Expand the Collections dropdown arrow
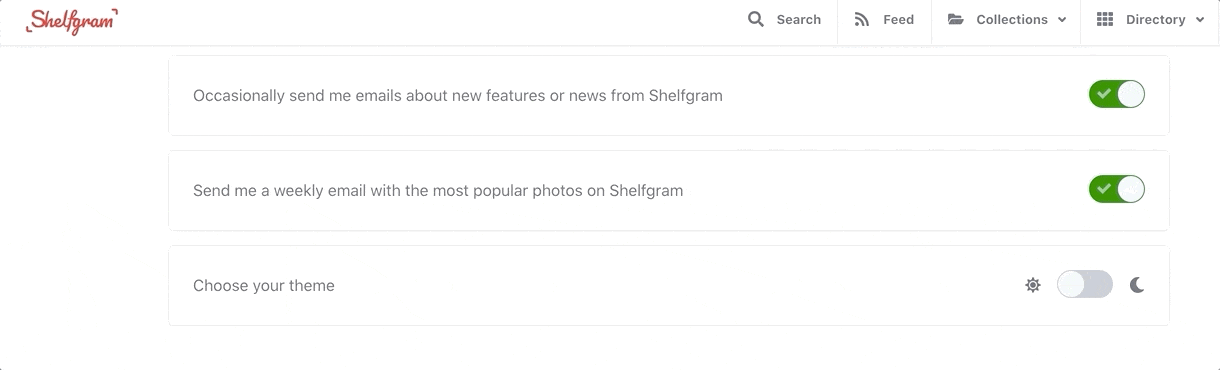Image resolution: width=1220 pixels, height=370 pixels. click(1062, 20)
